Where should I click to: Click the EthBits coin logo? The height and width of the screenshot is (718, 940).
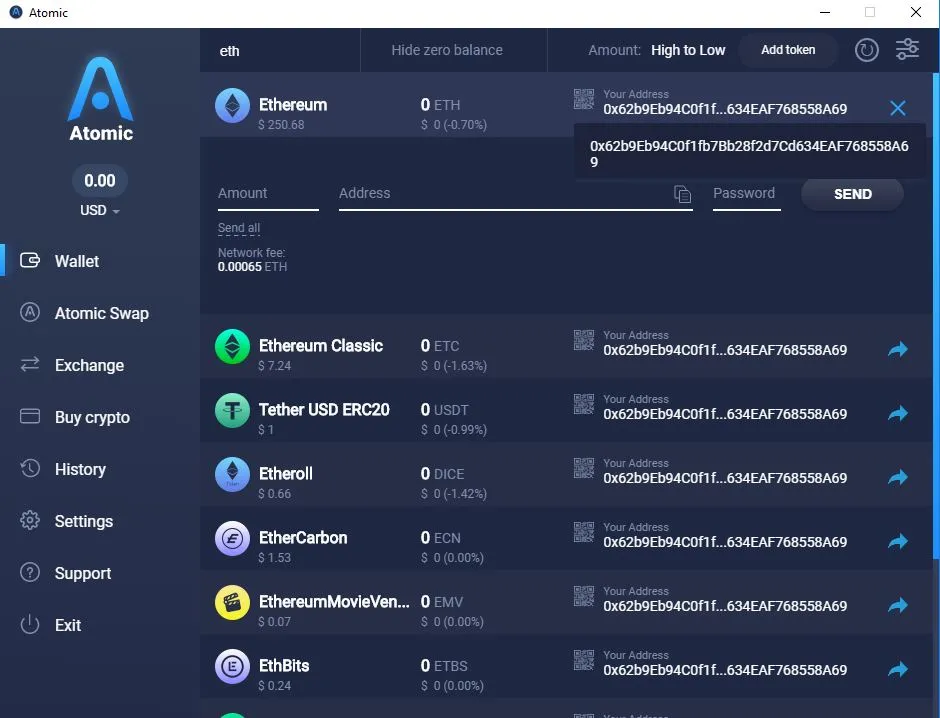pos(233,666)
